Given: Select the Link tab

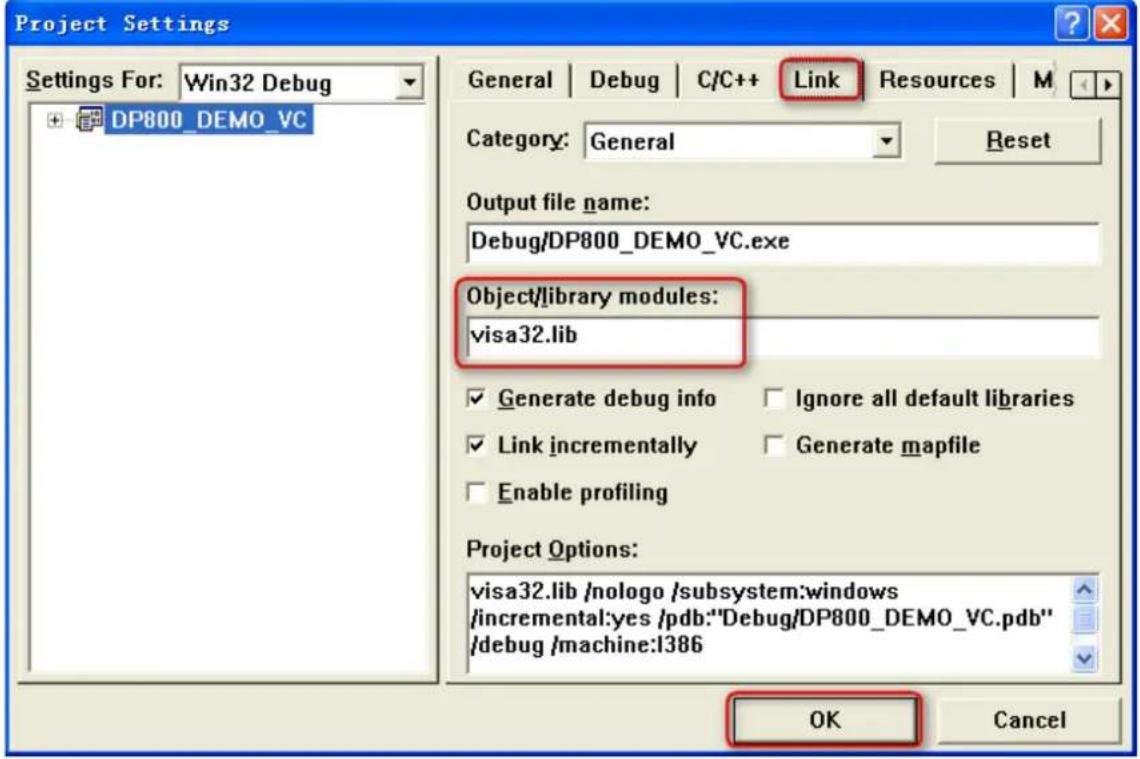Looking at the screenshot, I should pos(817,80).
